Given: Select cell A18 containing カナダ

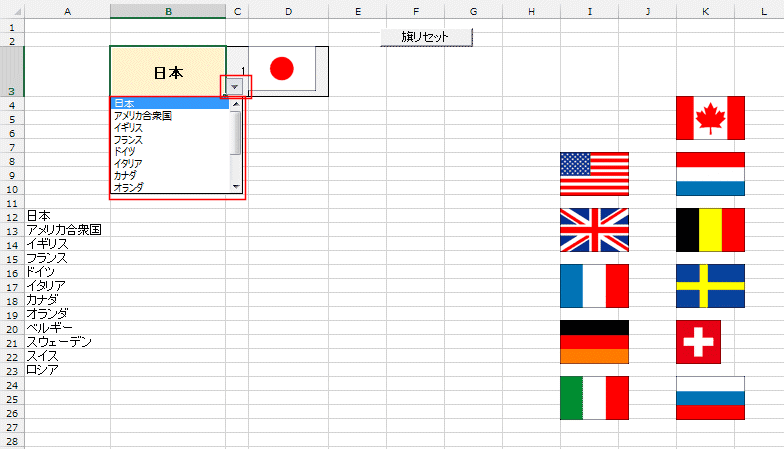Looking at the screenshot, I should (68, 300).
